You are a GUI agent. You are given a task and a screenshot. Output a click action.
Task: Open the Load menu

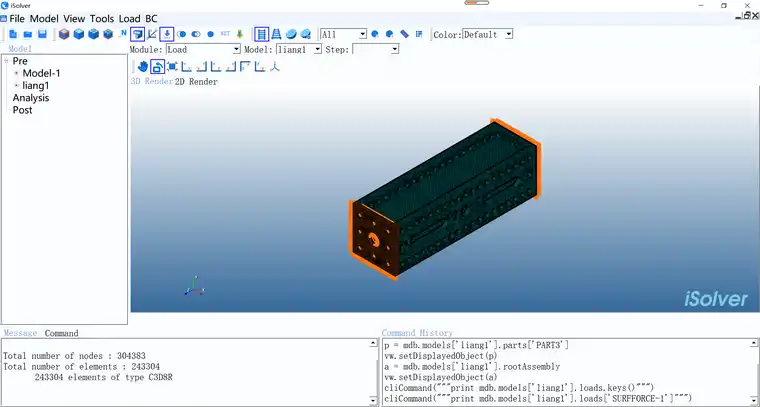coord(129,19)
